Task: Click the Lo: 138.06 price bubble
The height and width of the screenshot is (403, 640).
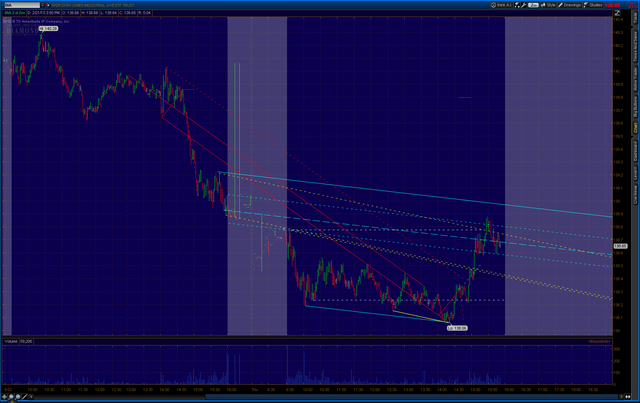Action: (457, 328)
